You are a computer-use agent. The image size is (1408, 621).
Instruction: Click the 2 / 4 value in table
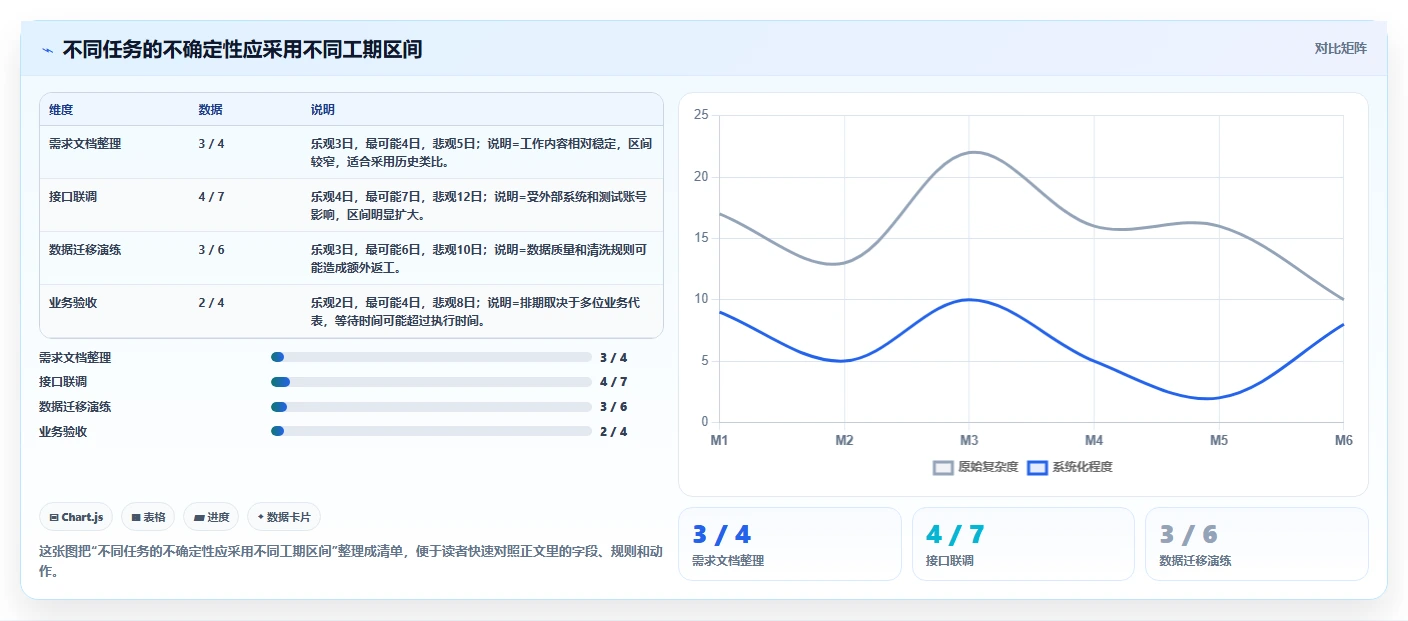point(211,303)
